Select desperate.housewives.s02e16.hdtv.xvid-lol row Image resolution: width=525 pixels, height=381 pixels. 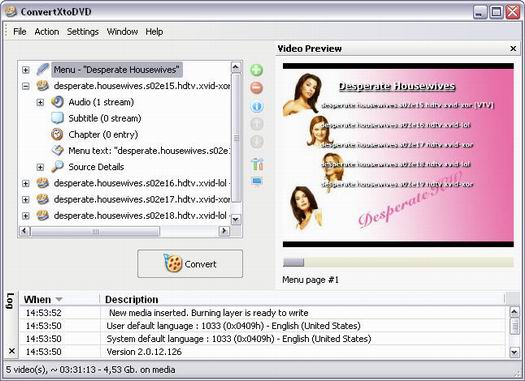tap(141, 183)
